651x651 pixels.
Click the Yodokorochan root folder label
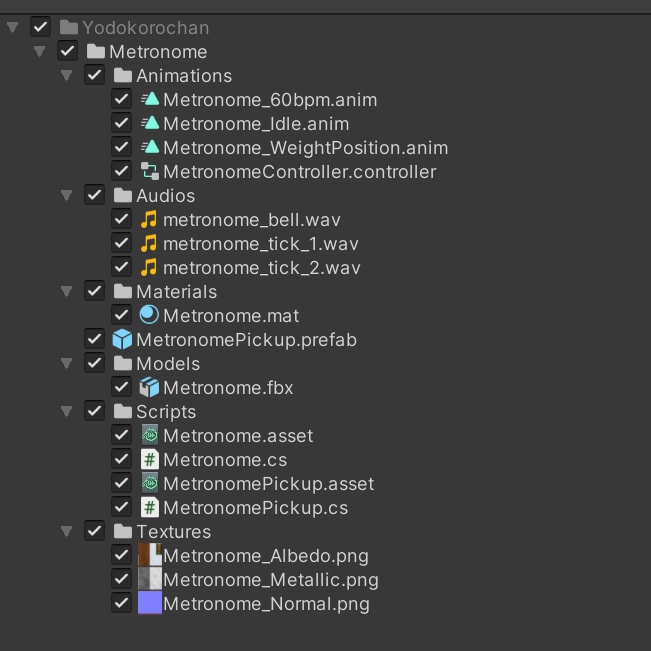pyautogui.click(x=145, y=28)
